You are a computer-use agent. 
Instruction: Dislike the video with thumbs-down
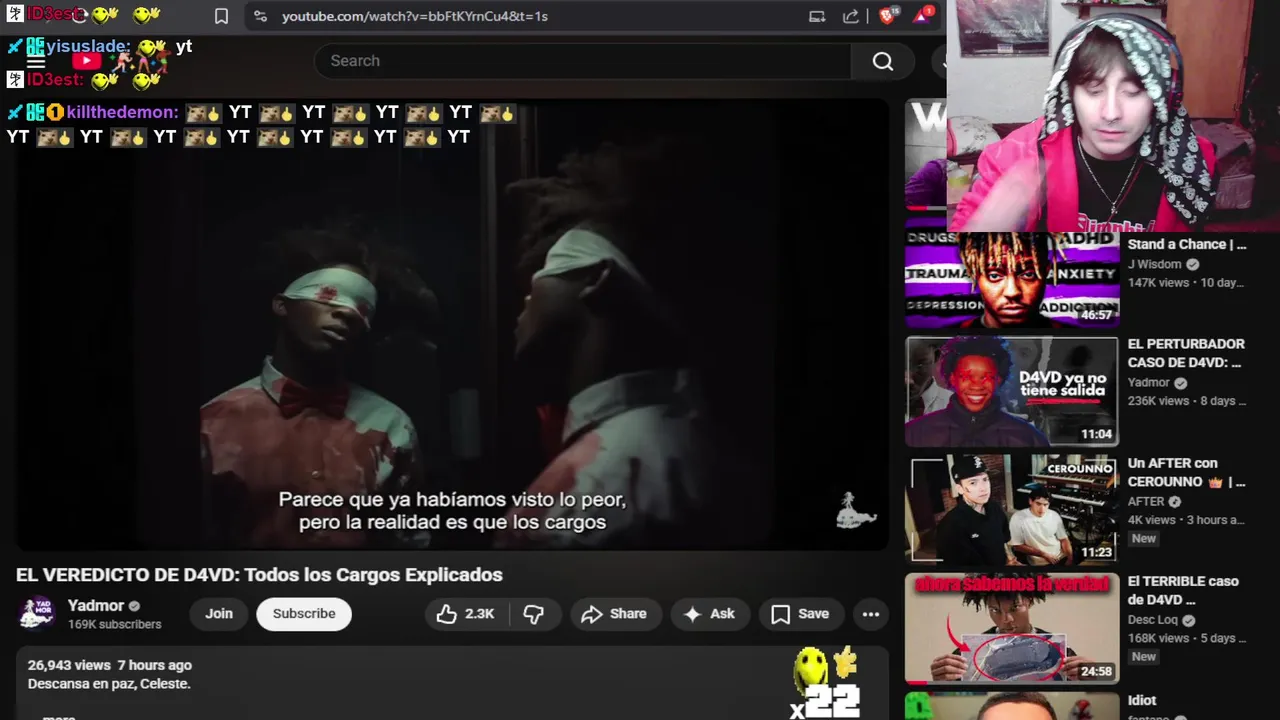click(x=534, y=614)
